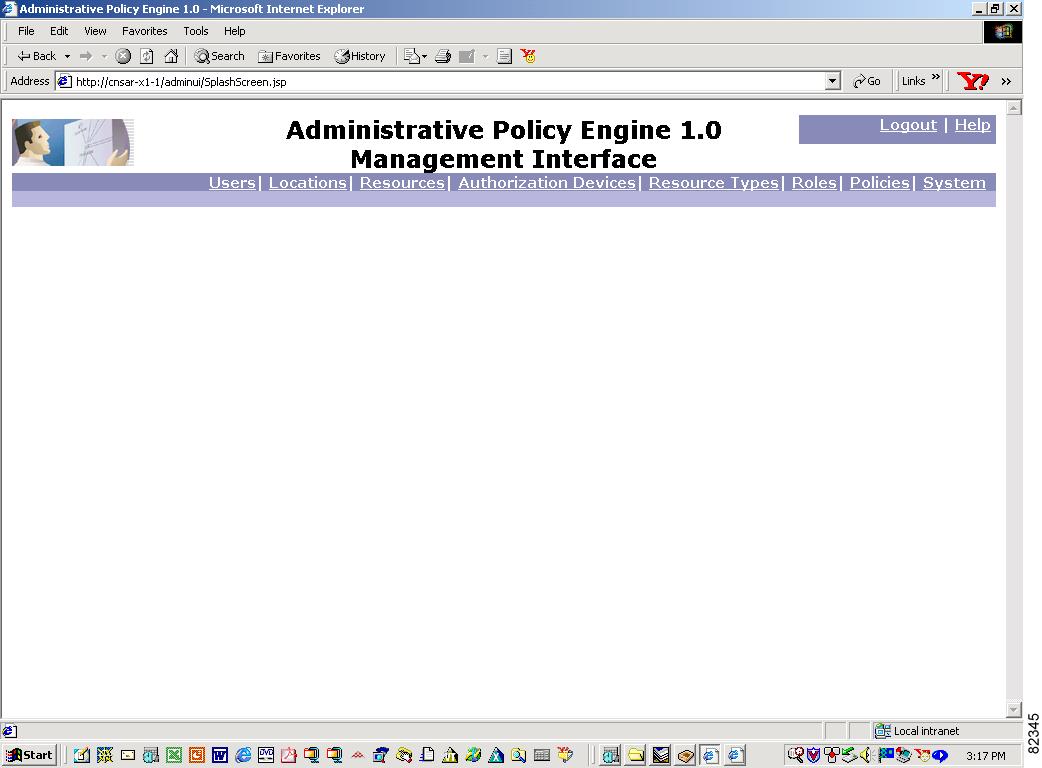This screenshot has height=768, width=1042.
Task: Open the Authorization Devices link
Action: 547,183
